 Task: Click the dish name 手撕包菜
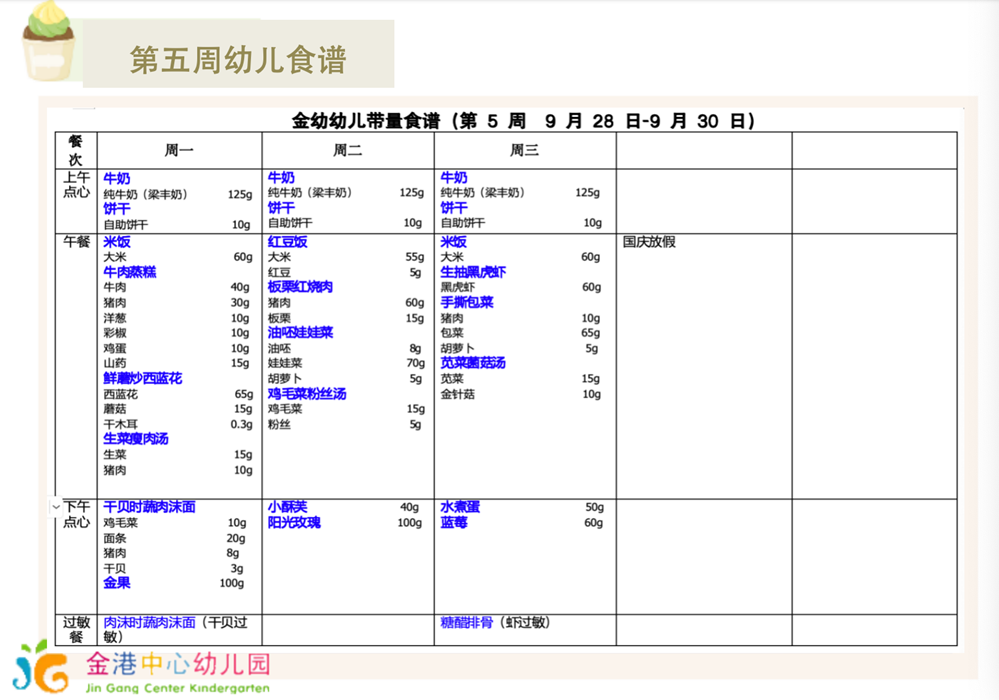click(467, 303)
